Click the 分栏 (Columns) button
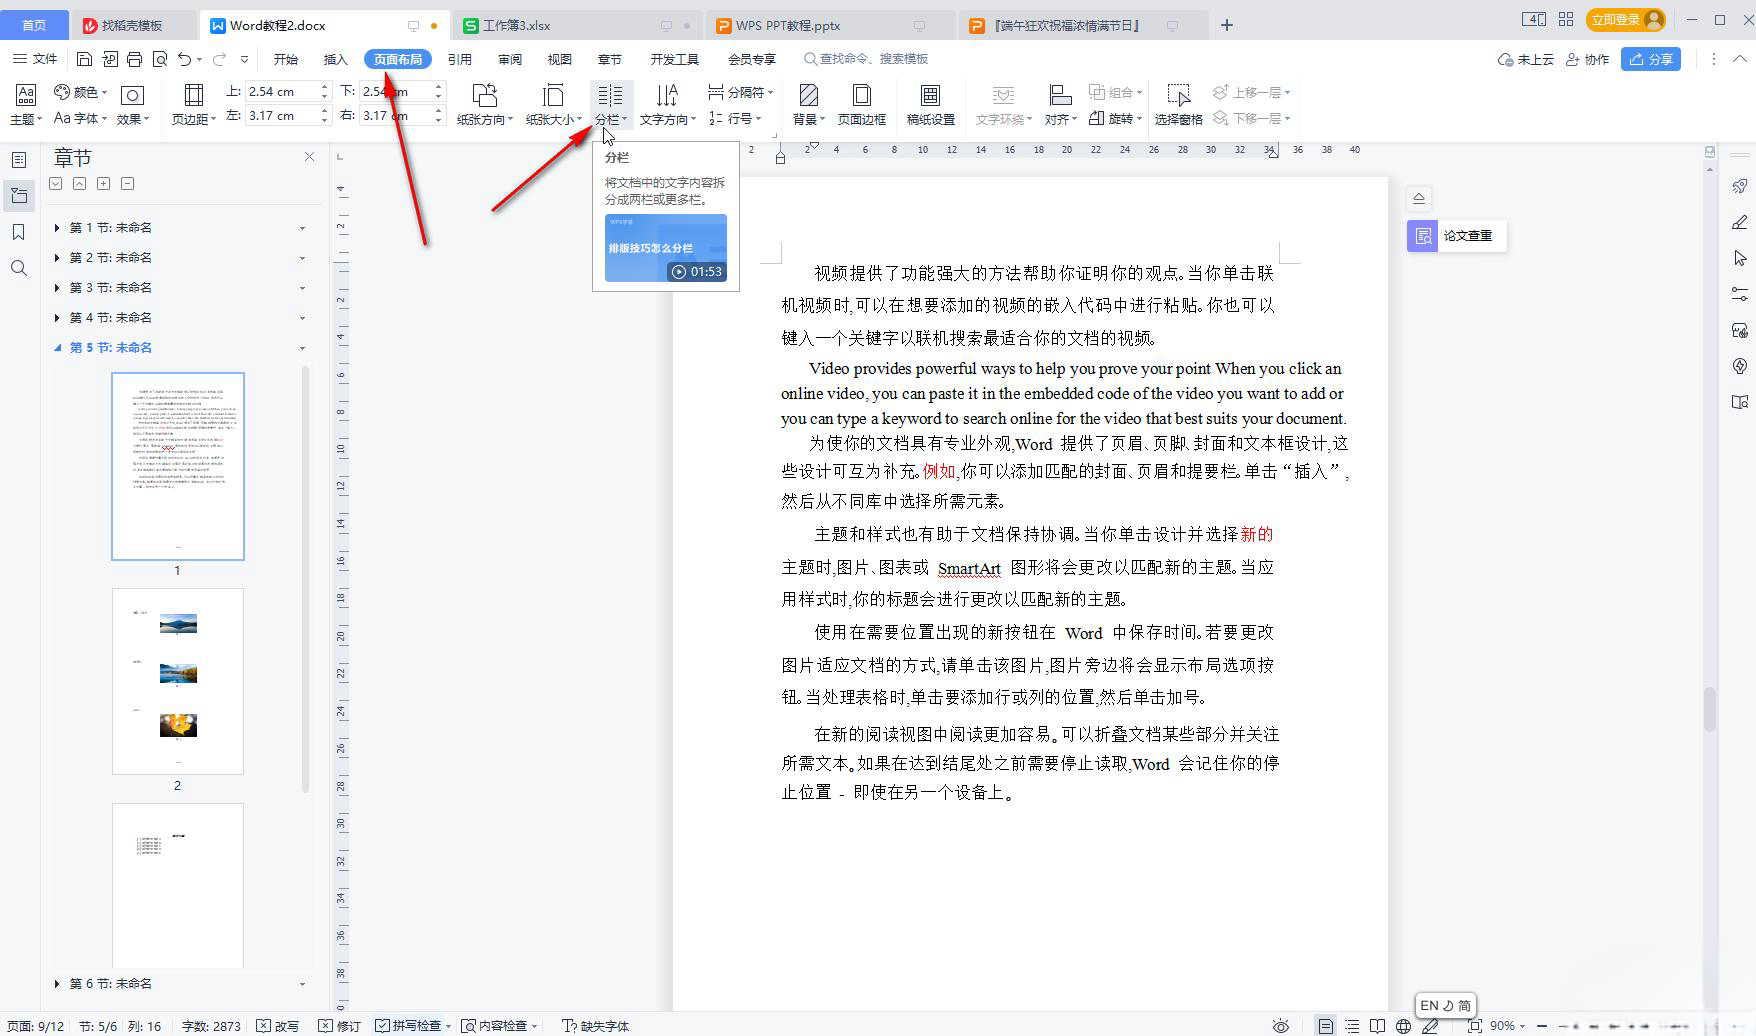1756x1036 pixels. (x=610, y=105)
